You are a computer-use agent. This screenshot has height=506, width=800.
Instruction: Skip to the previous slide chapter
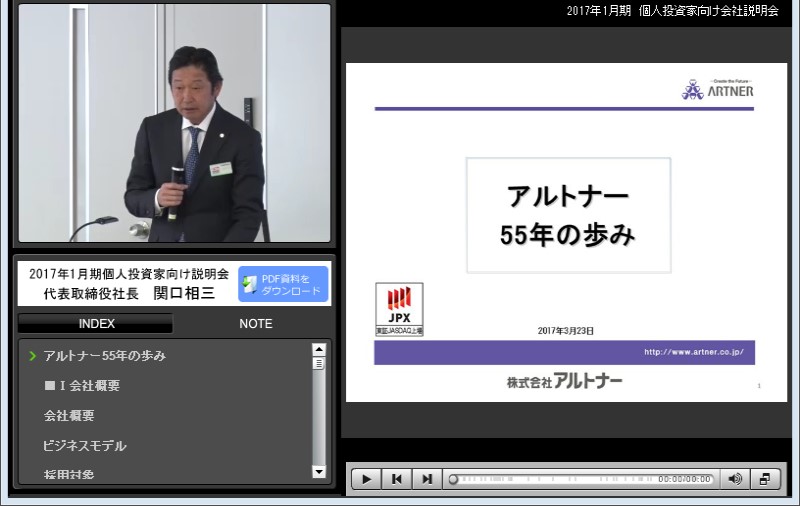pos(396,479)
